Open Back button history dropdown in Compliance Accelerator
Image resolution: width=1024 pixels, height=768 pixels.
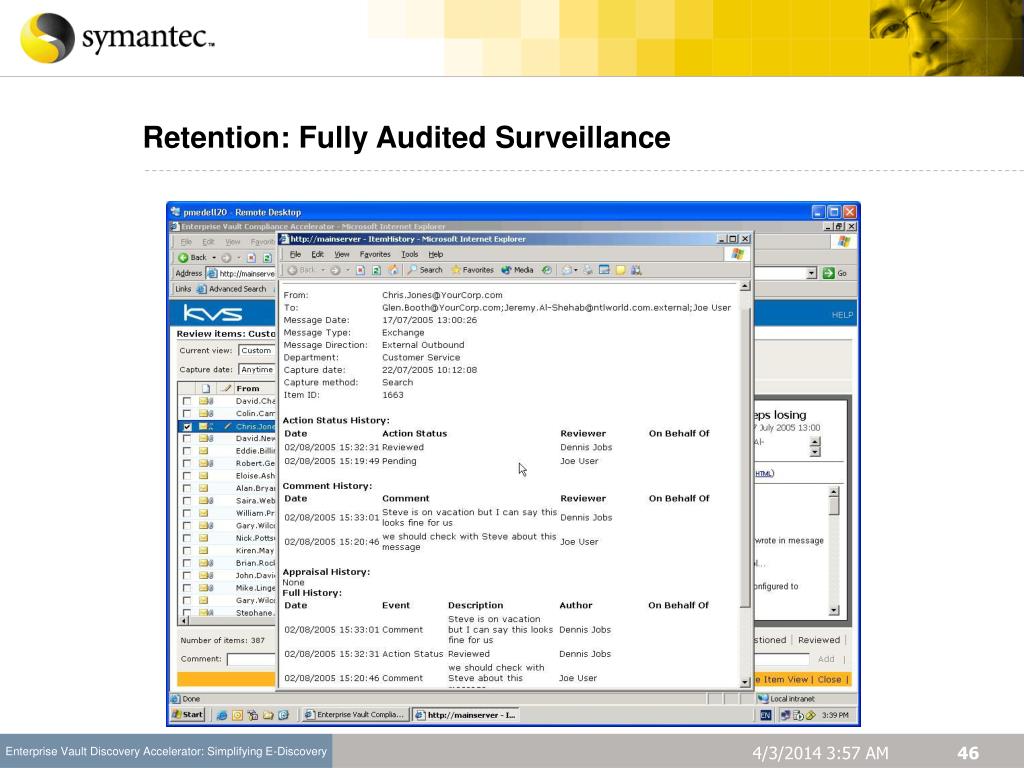[214, 258]
